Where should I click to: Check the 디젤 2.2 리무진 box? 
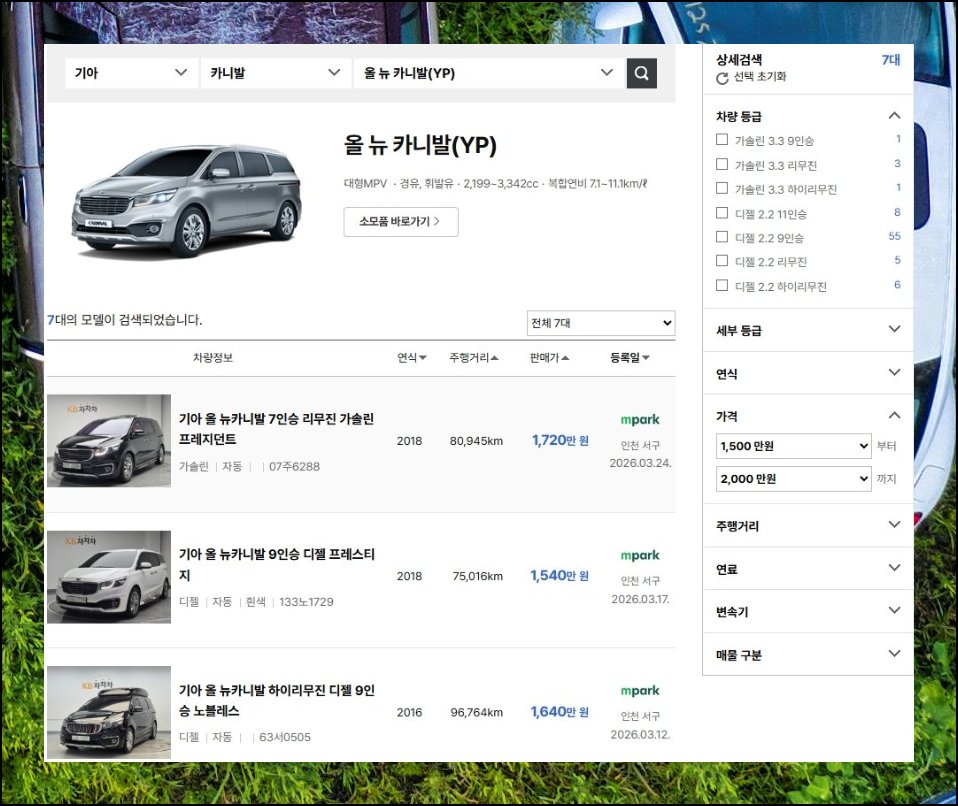tap(722, 261)
